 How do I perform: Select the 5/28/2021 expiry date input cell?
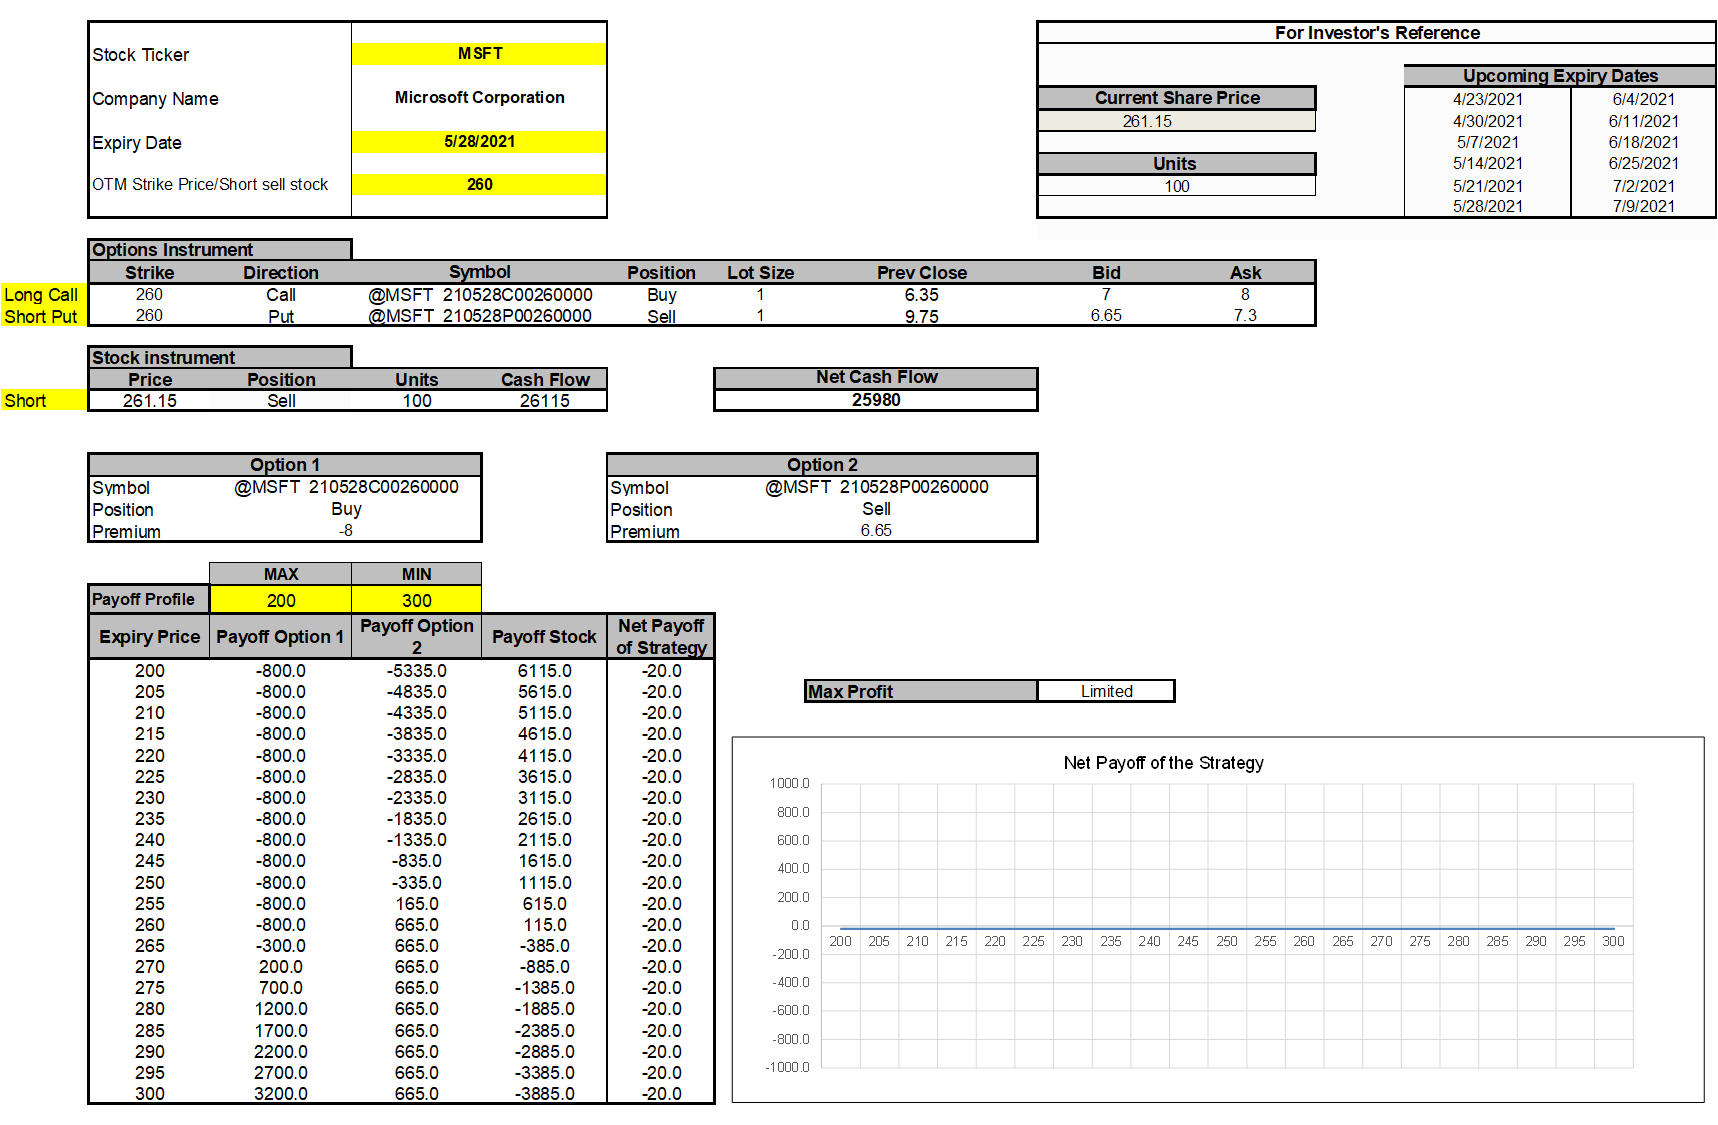[479, 142]
